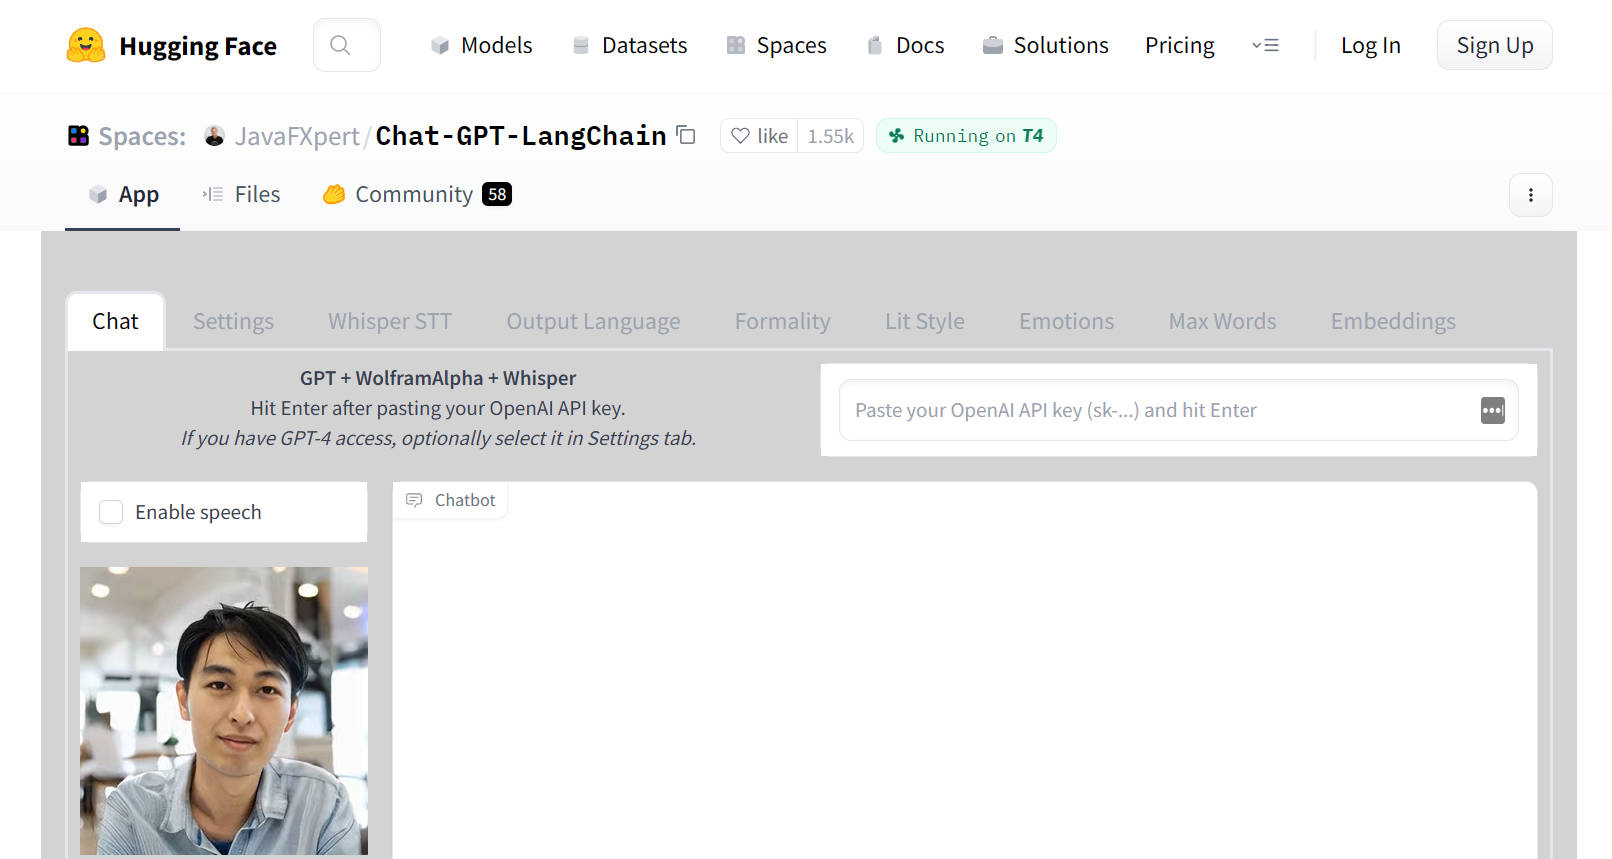Click the Chatbot label icon
The height and width of the screenshot is (859, 1612).
click(x=414, y=500)
